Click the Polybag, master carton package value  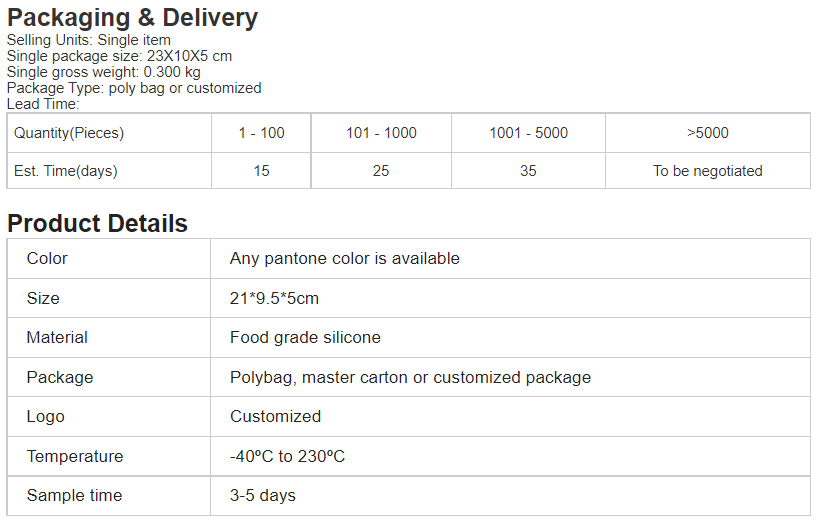point(410,377)
